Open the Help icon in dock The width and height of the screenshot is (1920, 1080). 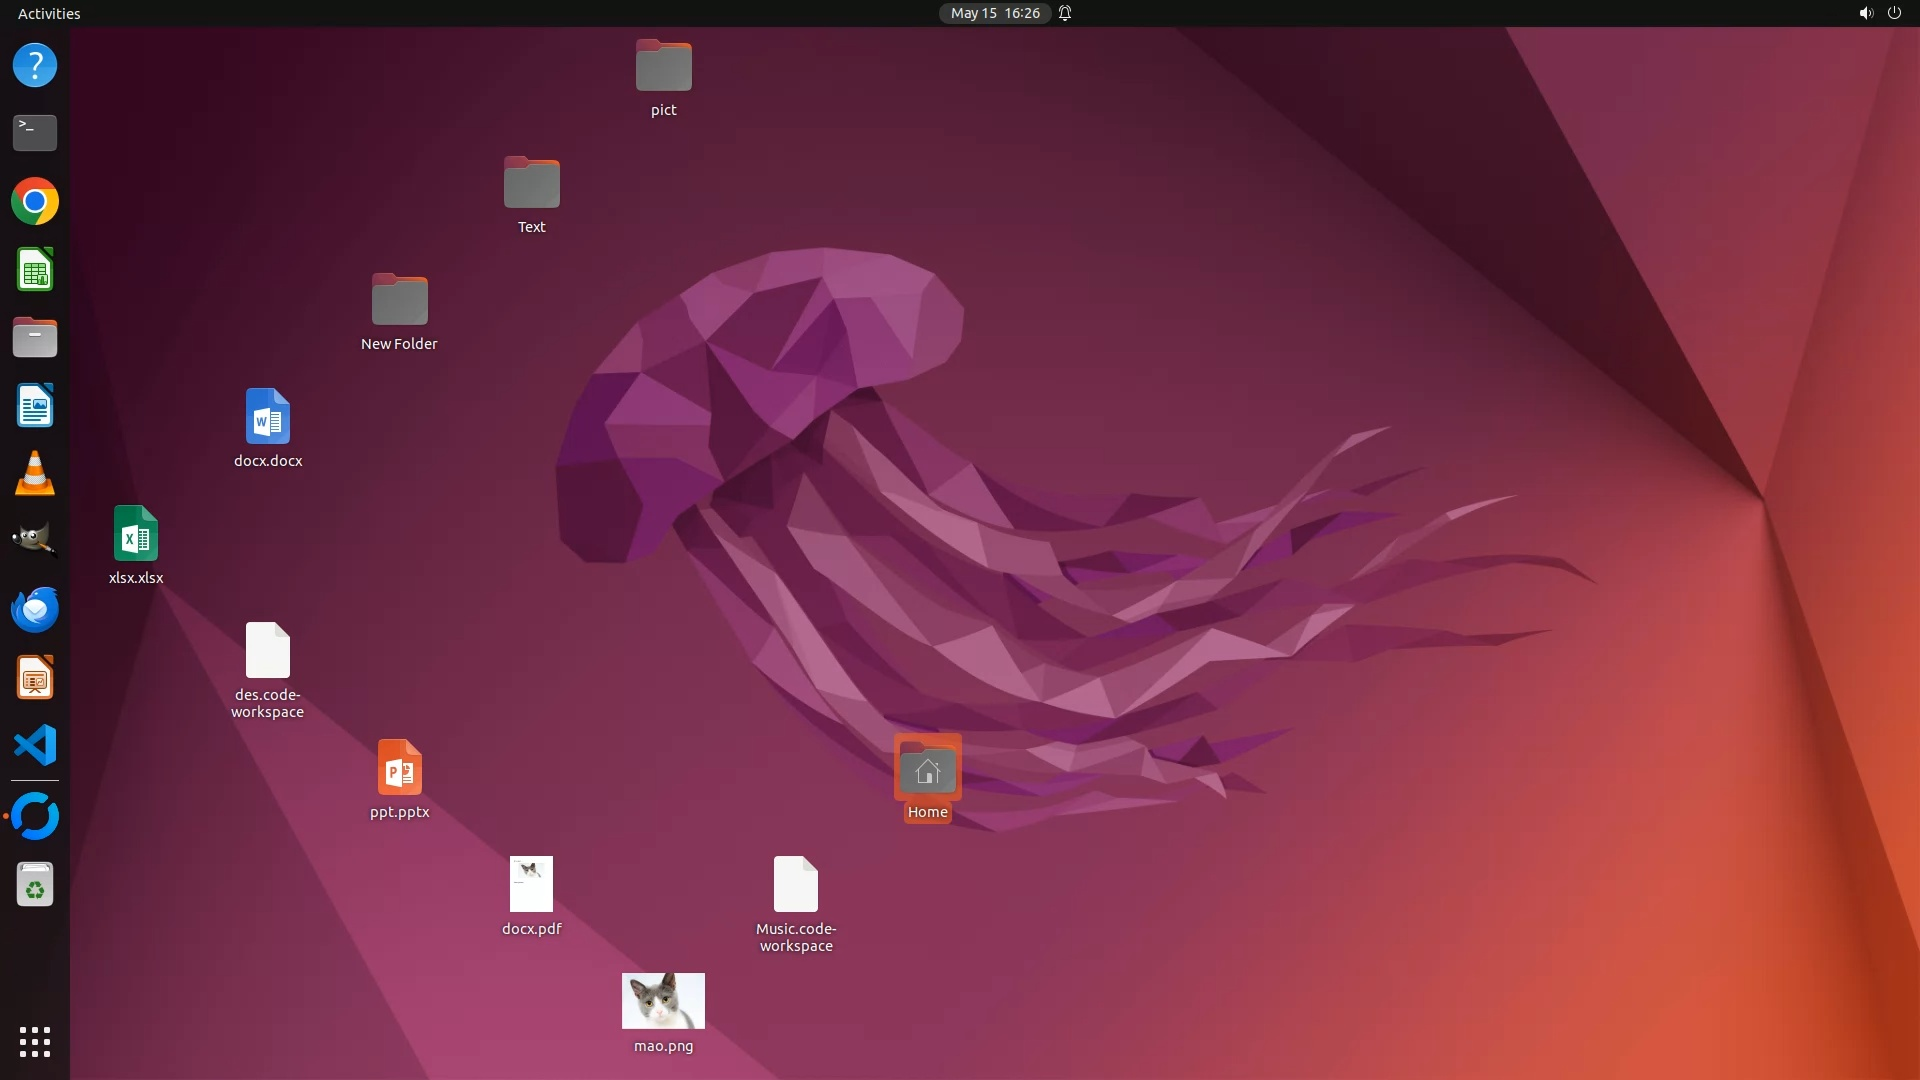coord(35,66)
